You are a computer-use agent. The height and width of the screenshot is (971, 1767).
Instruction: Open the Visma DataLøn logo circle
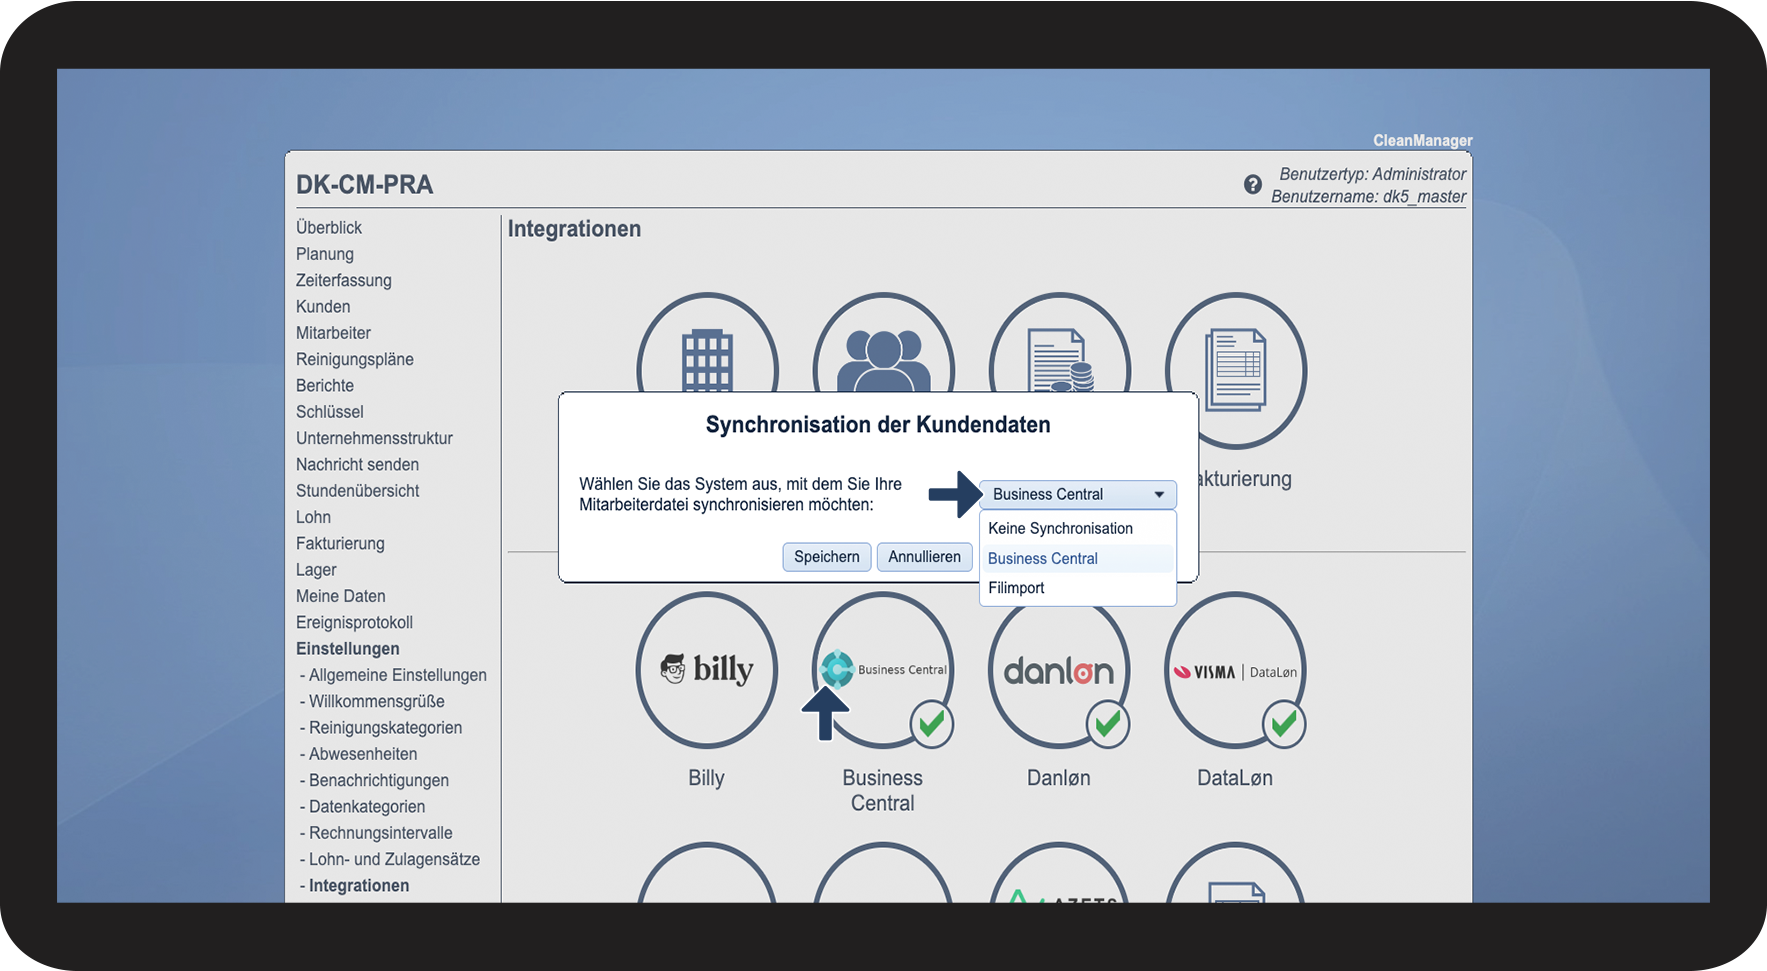point(1236,670)
